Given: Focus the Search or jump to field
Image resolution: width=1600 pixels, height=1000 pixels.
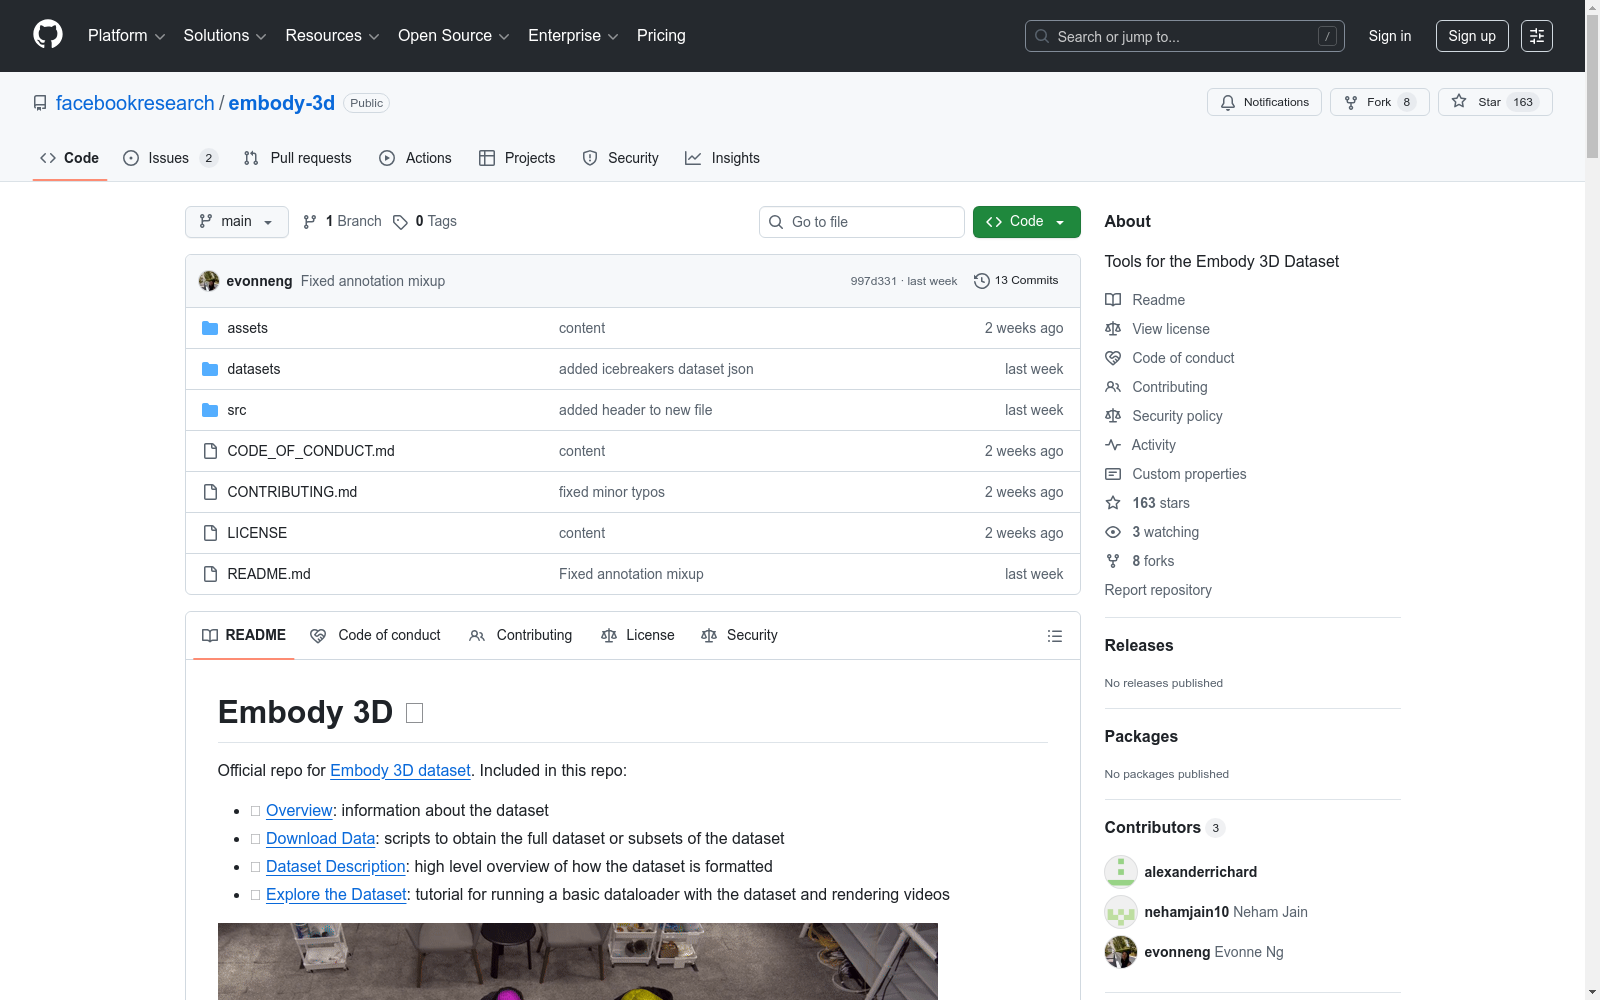Looking at the screenshot, I should tap(1185, 36).
